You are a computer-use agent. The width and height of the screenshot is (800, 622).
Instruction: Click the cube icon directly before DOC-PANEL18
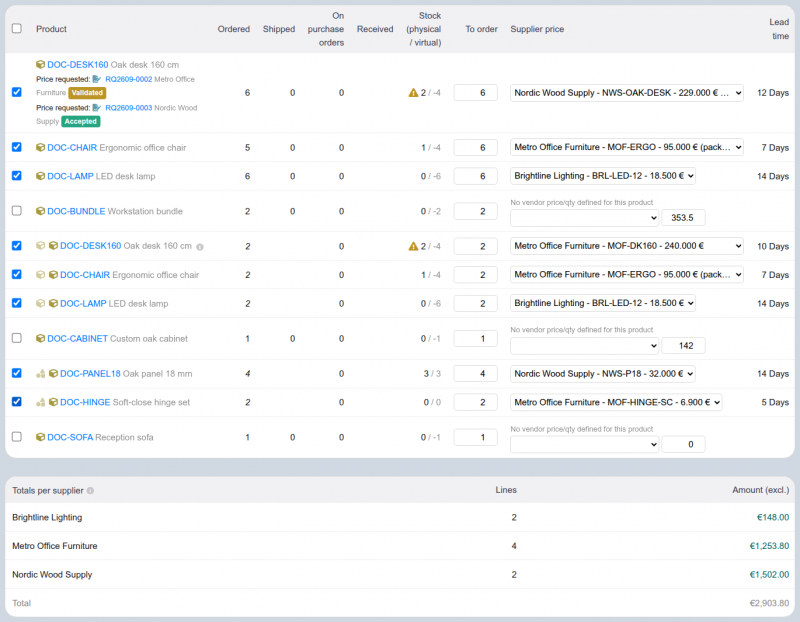[x=53, y=374]
